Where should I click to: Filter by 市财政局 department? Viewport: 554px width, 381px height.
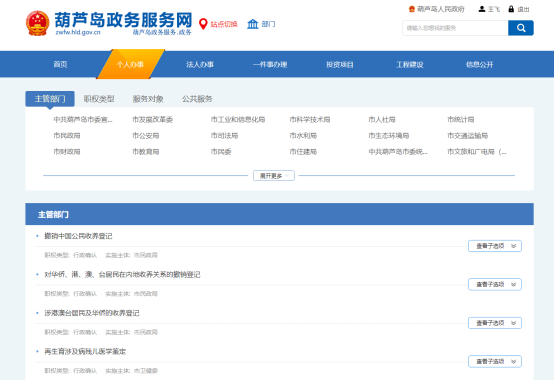click(x=67, y=152)
